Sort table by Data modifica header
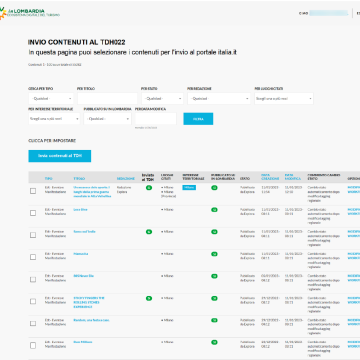 (x=293, y=177)
